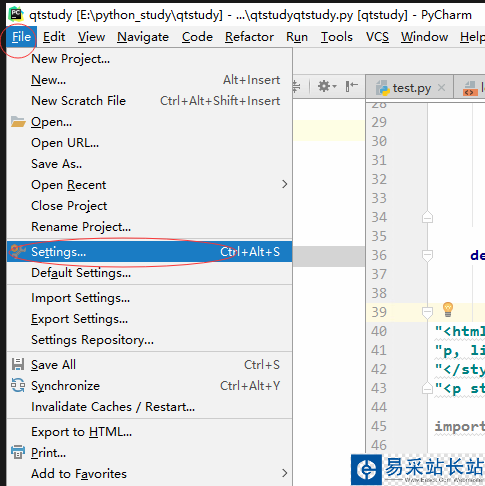Image resolution: width=485 pixels, height=486 pixels.
Task: Choose Import Settings...
Action: click(x=149, y=298)
